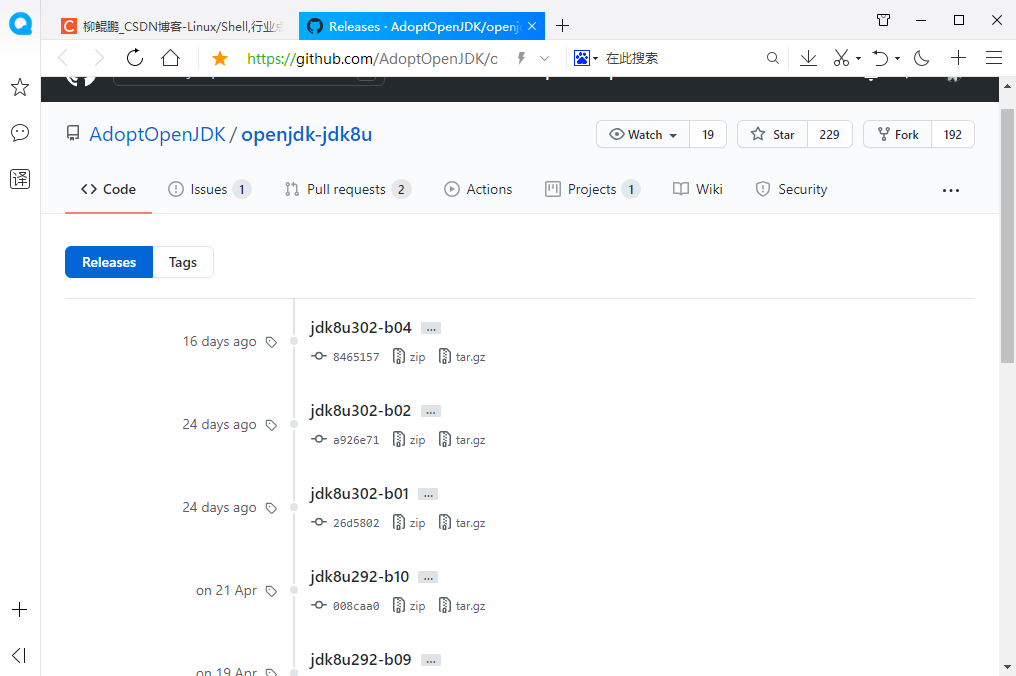Viewport: 1016px width, 676px height.
Task: Switch to the Wiki tab
Action: click(698, 189)
